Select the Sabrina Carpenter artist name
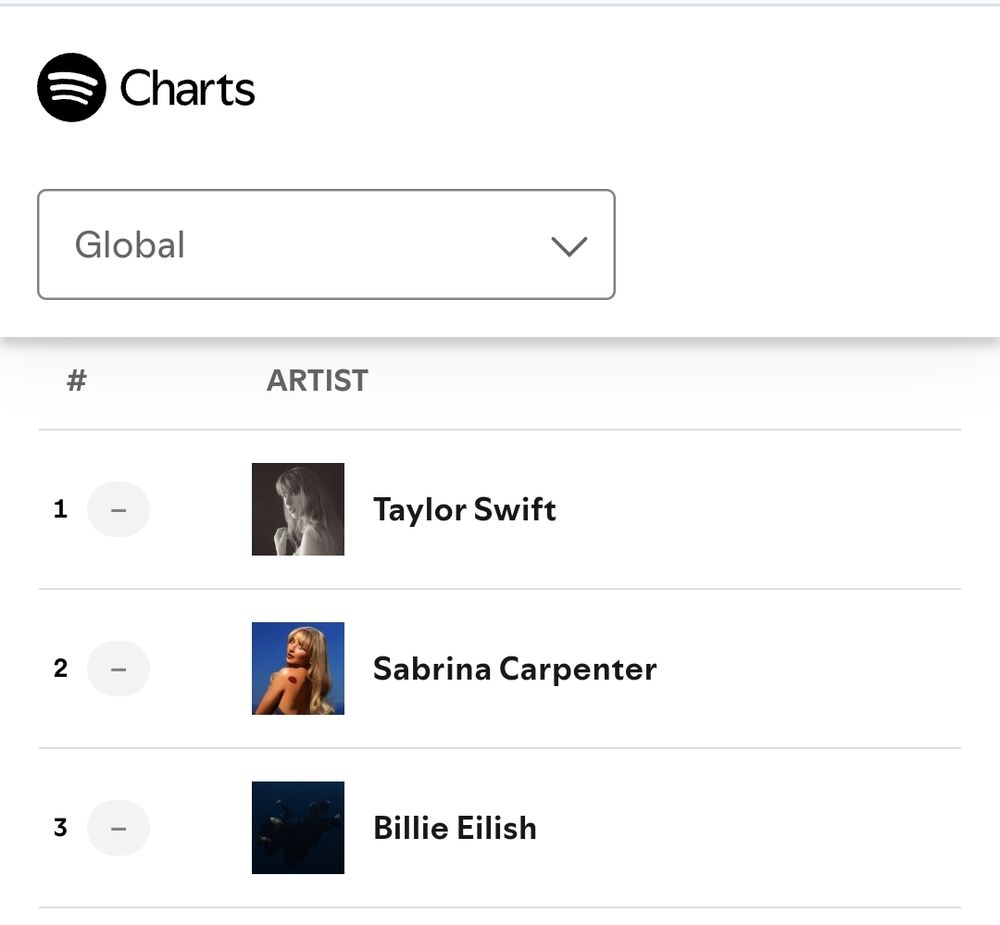The image size is (1000, 925). click(x=514, y=668)
